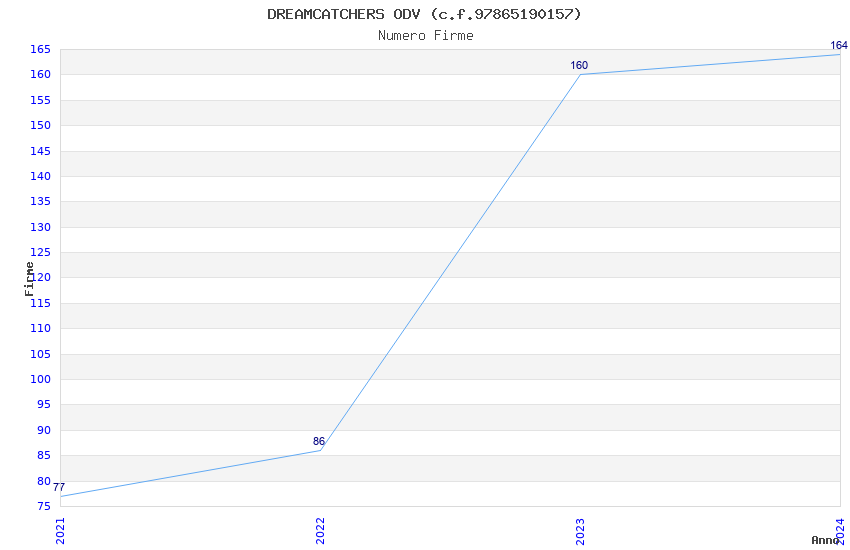Click the 145 y-axis tick label
Image resolution: width=850 pixels, height=550 pixels.
pos(41,151)
